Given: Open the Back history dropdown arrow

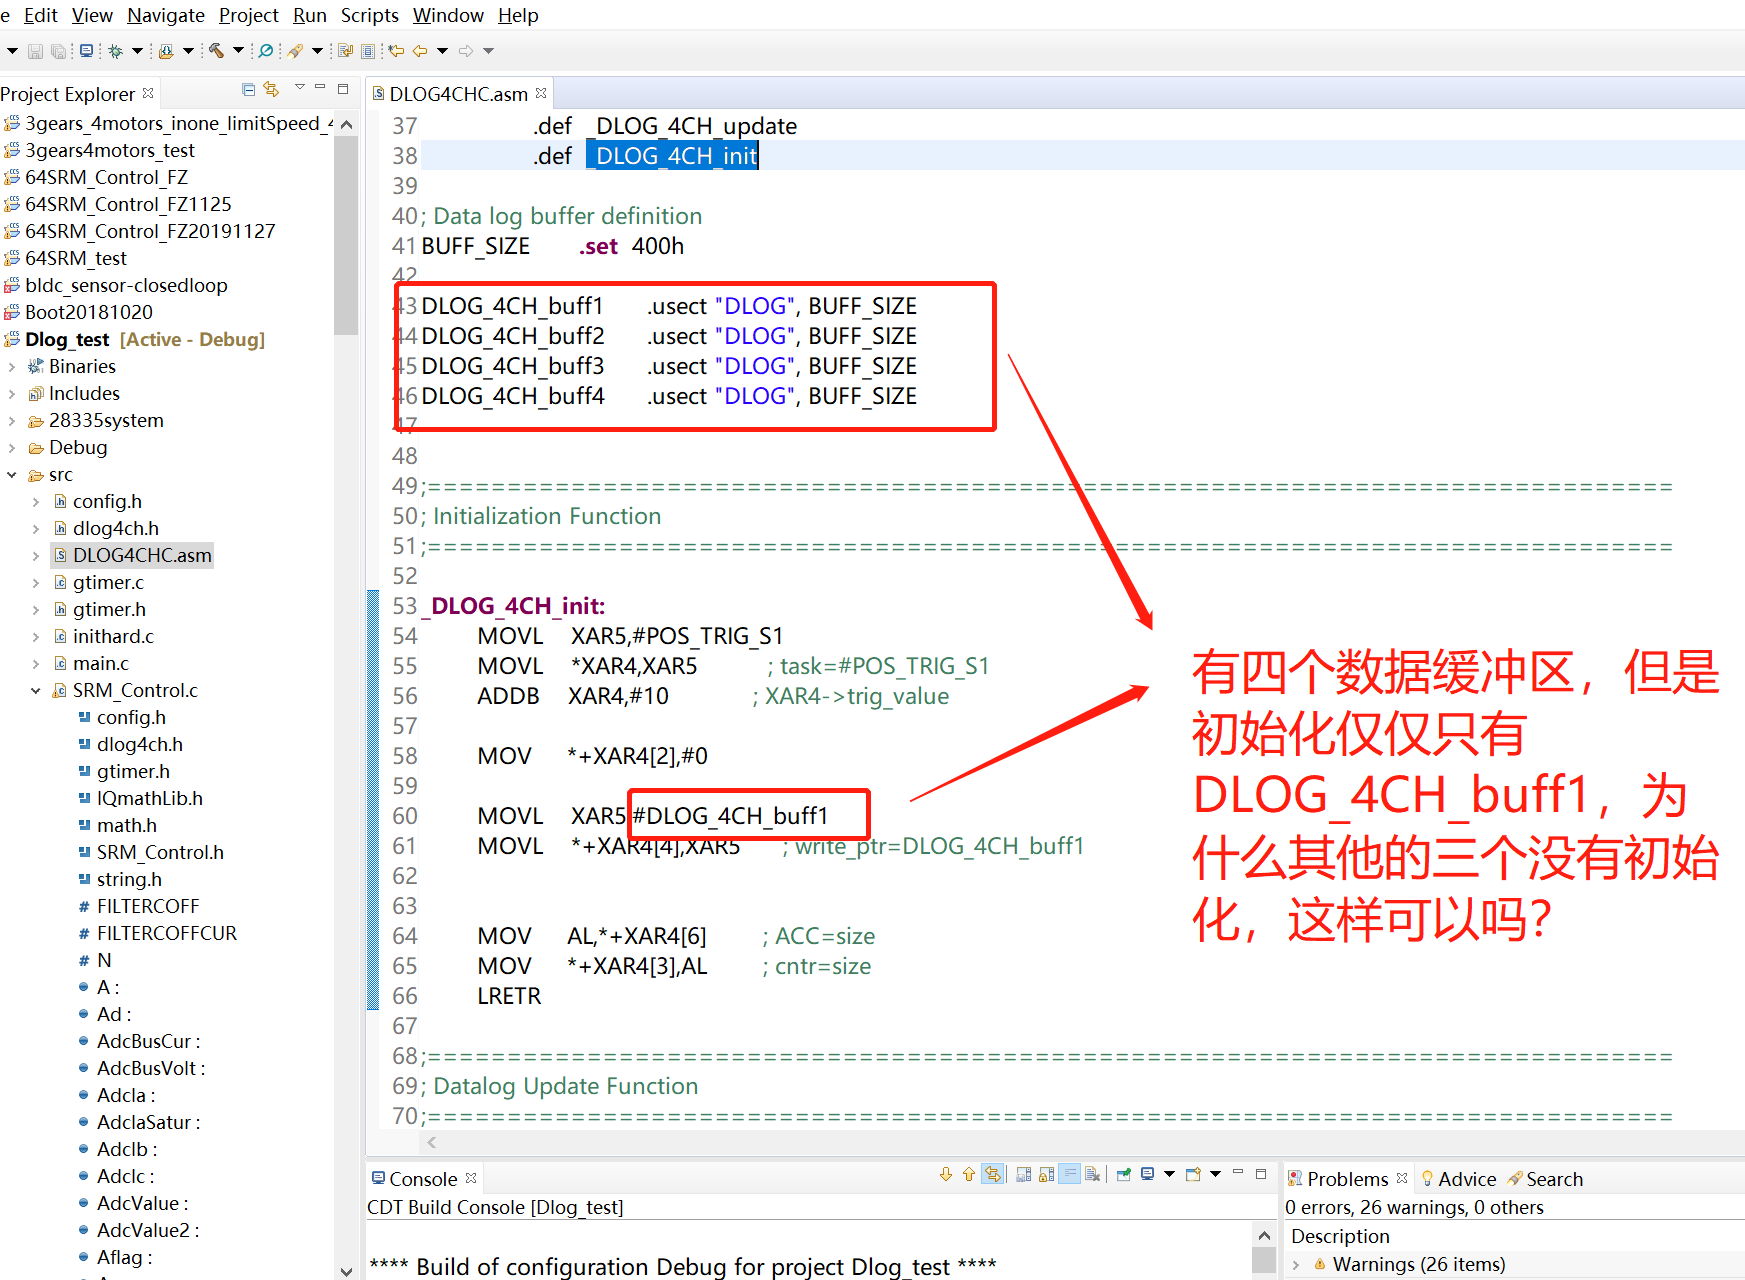Looking at the screenshot, I should pos(442,51).
